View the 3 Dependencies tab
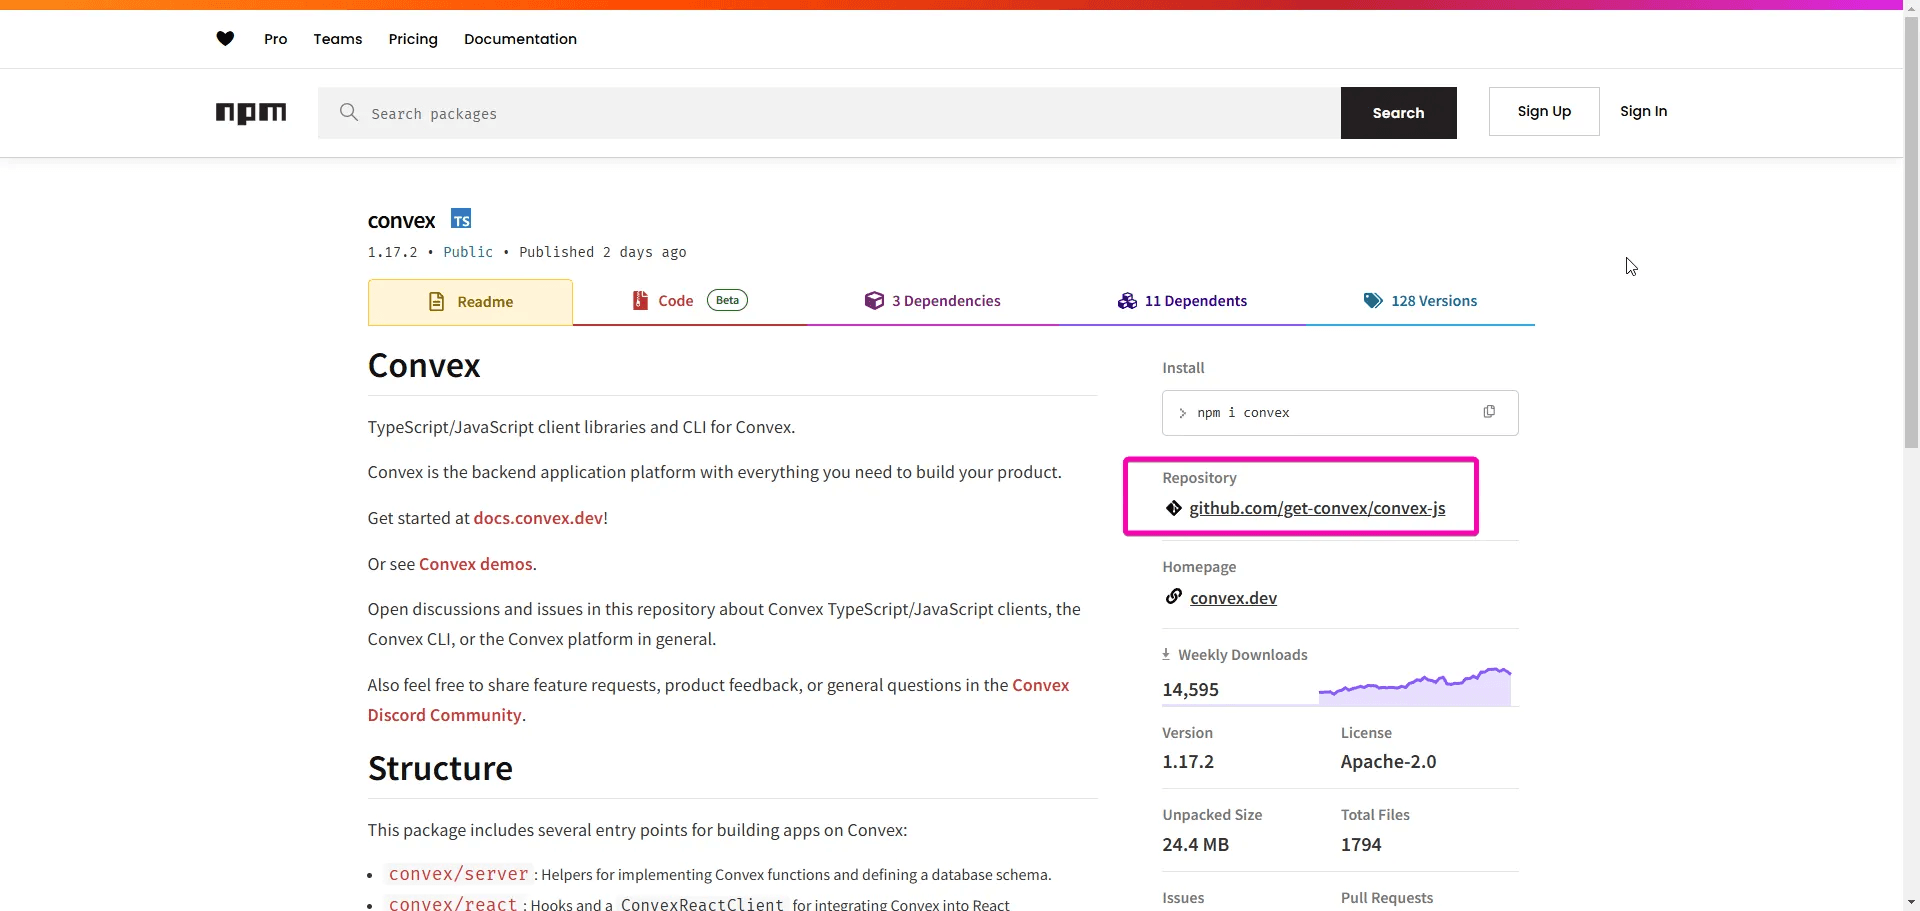Image resolution: width=1920 pixels, height=911 pixels. [x=932, y=301]
